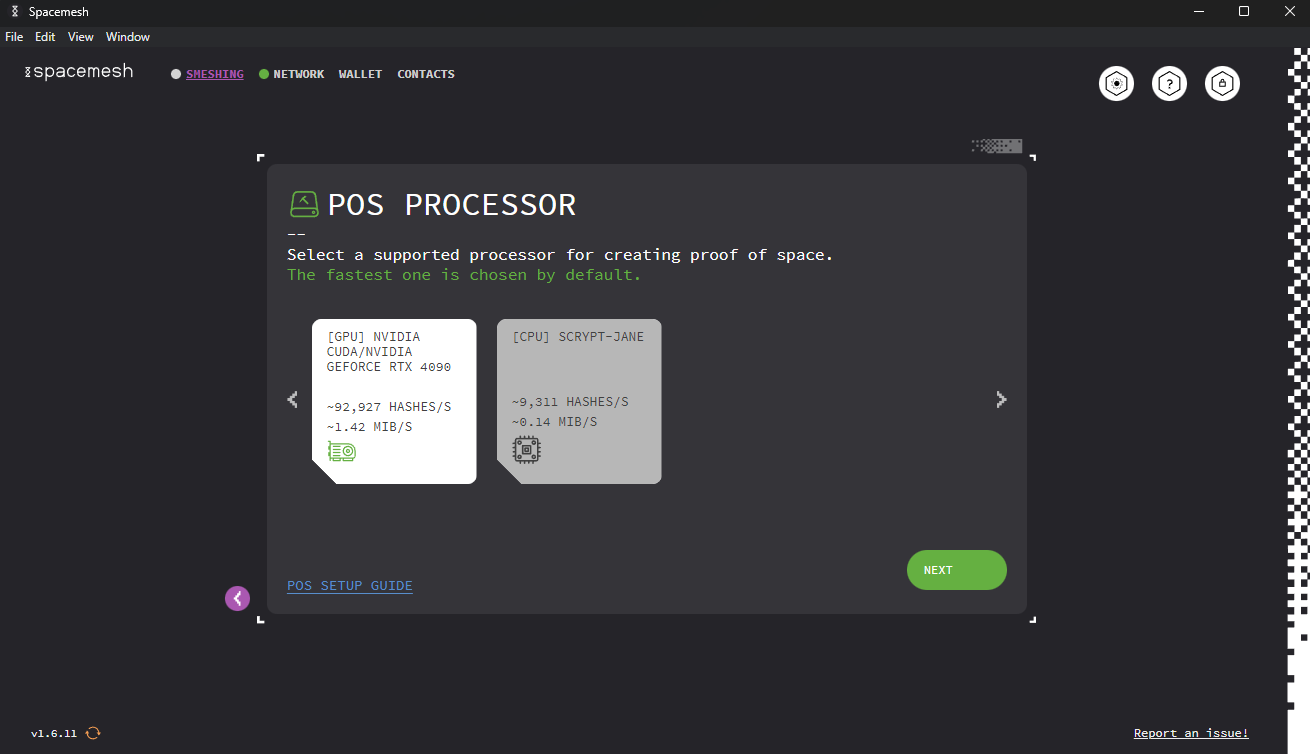Open the Smeshing tab

(x=214, y=74)
